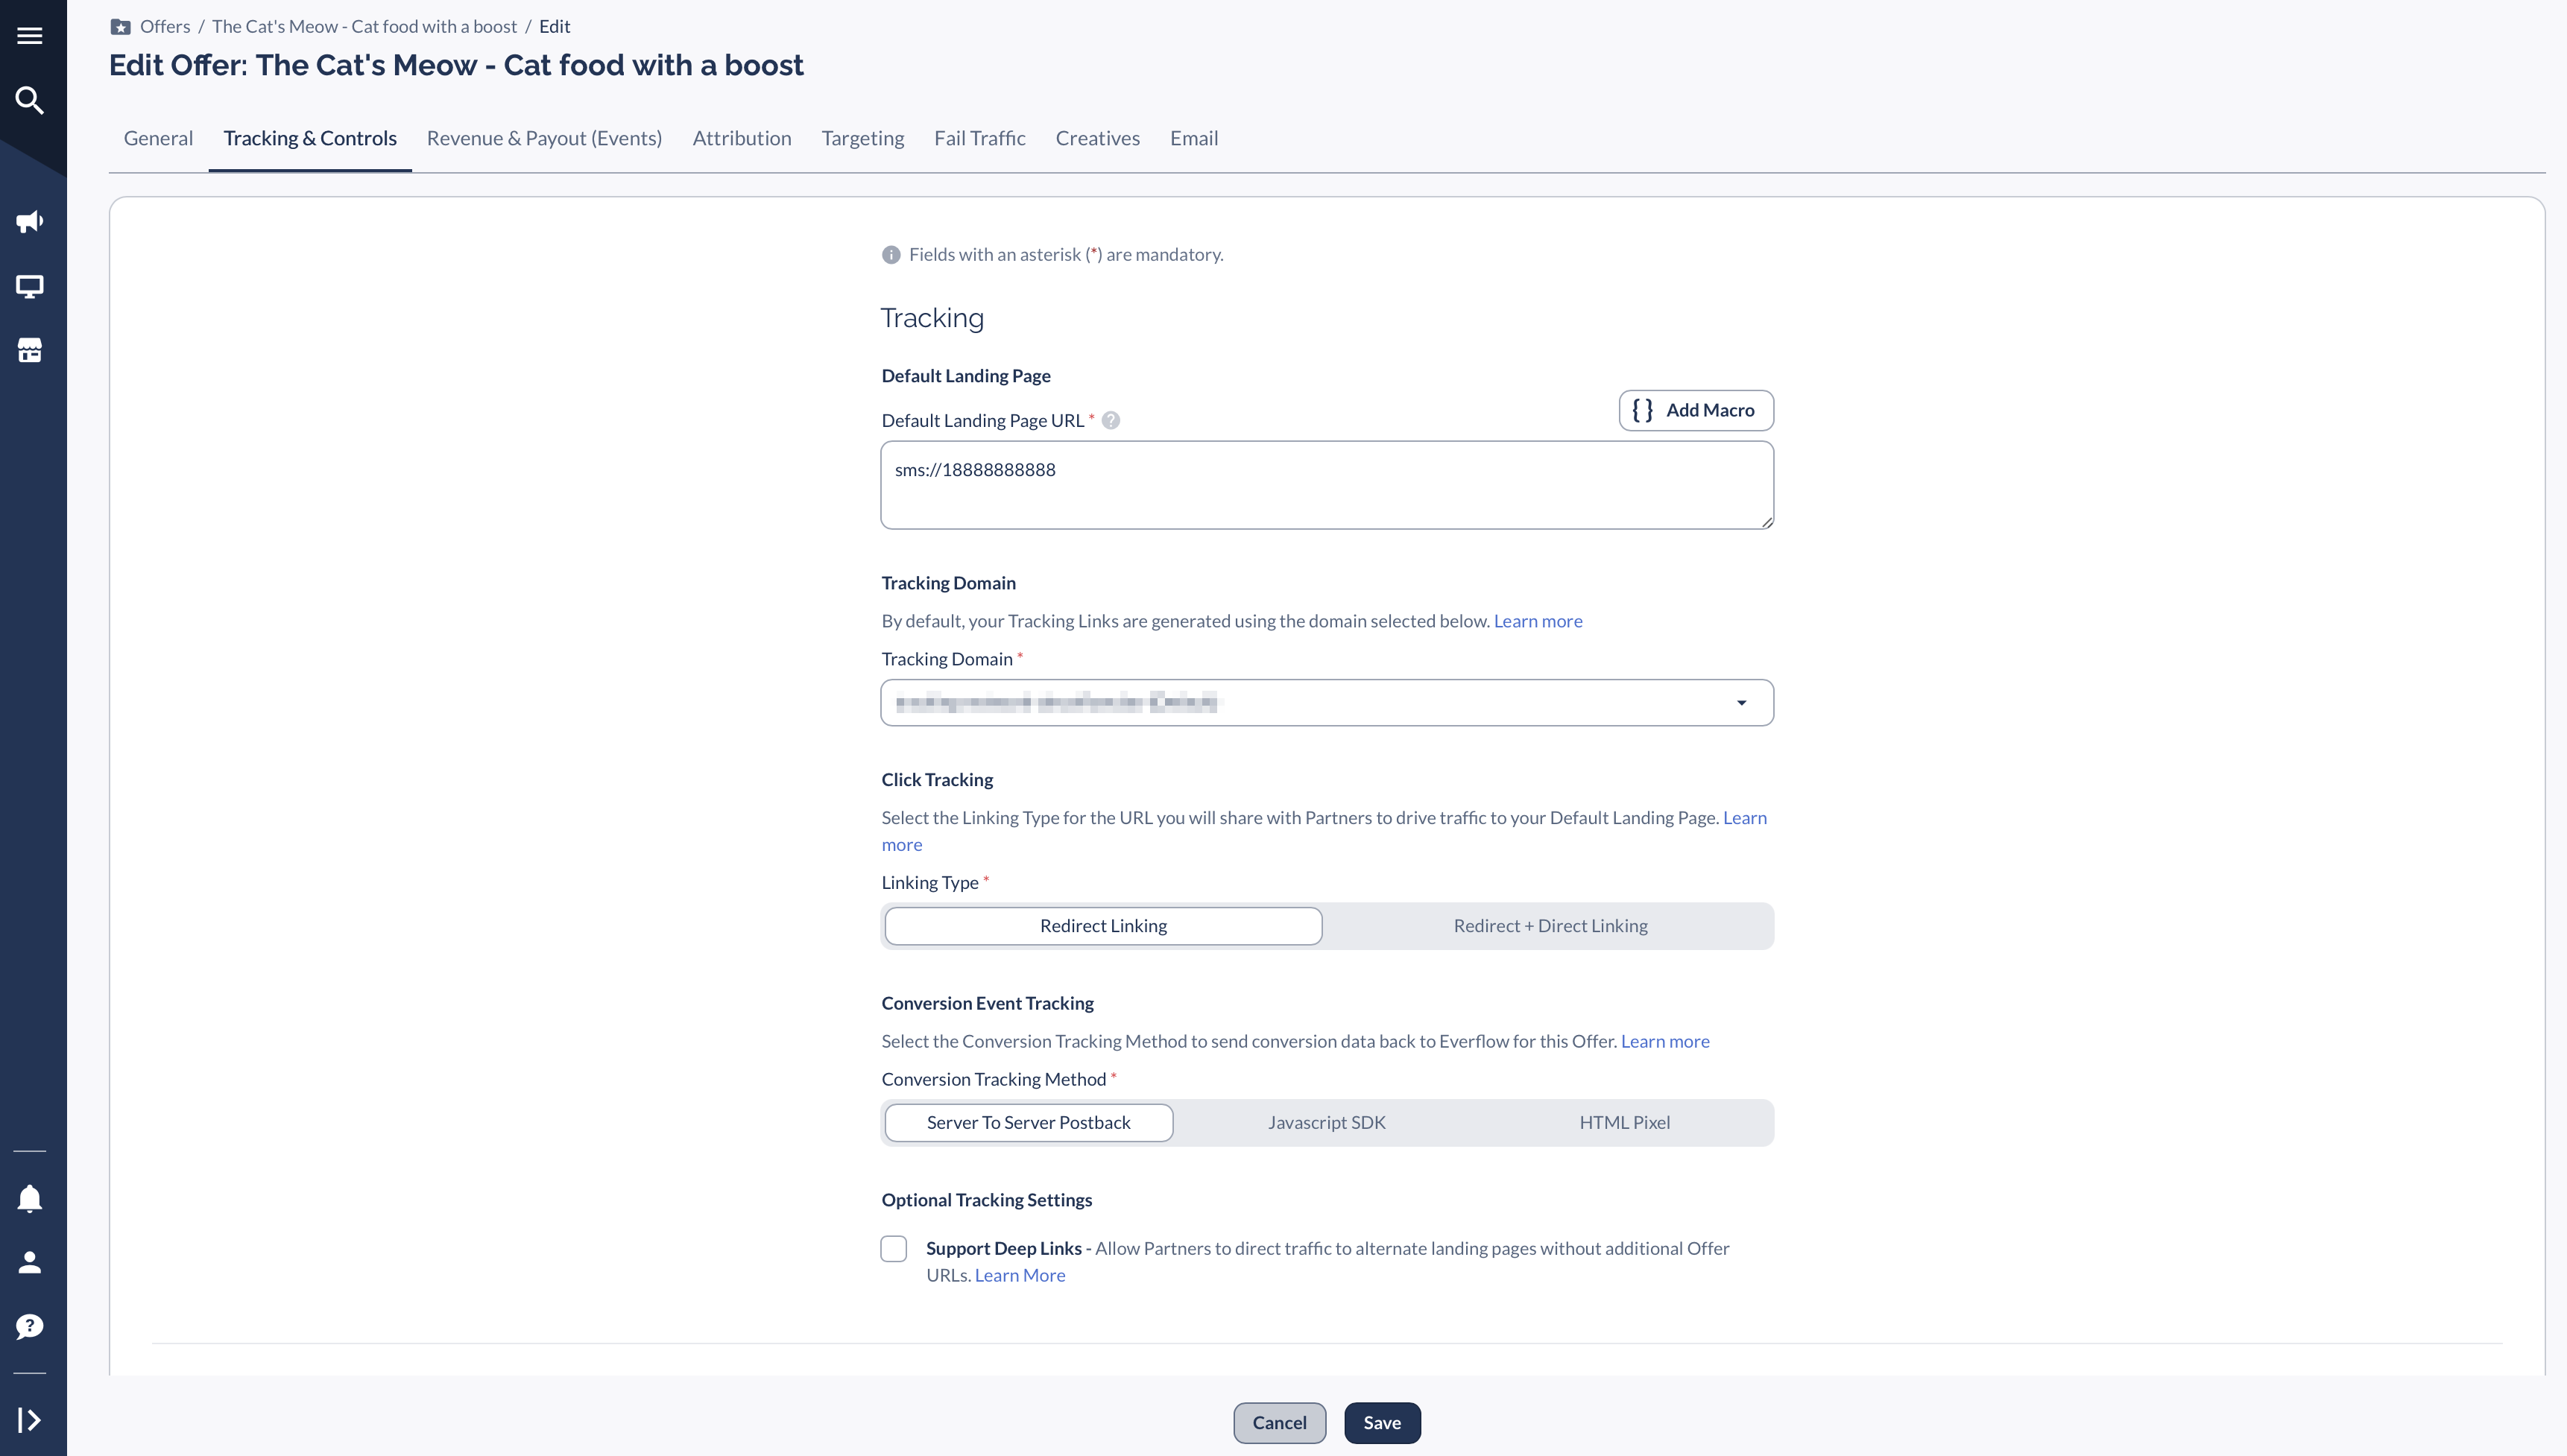Click The Cat's Meow breadcrumb link
The image size is (2567, 1456).
pos(364,27)
